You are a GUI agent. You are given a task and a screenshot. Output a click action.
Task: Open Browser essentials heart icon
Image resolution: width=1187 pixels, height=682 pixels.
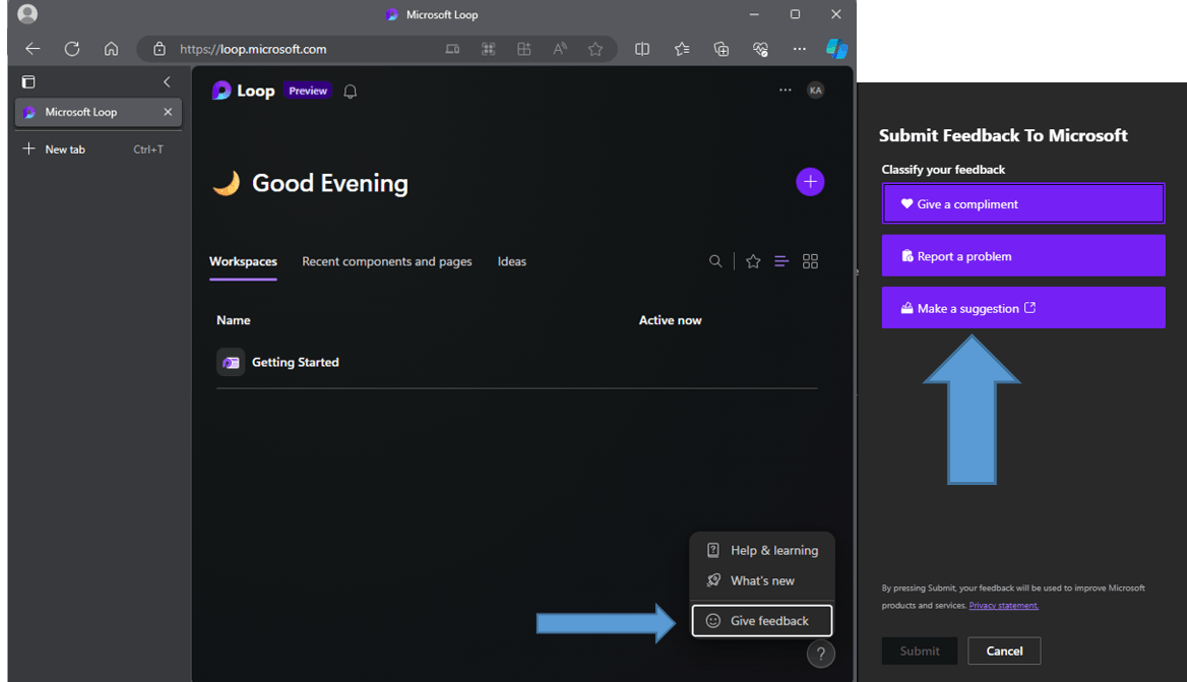[x=761, y=49]
